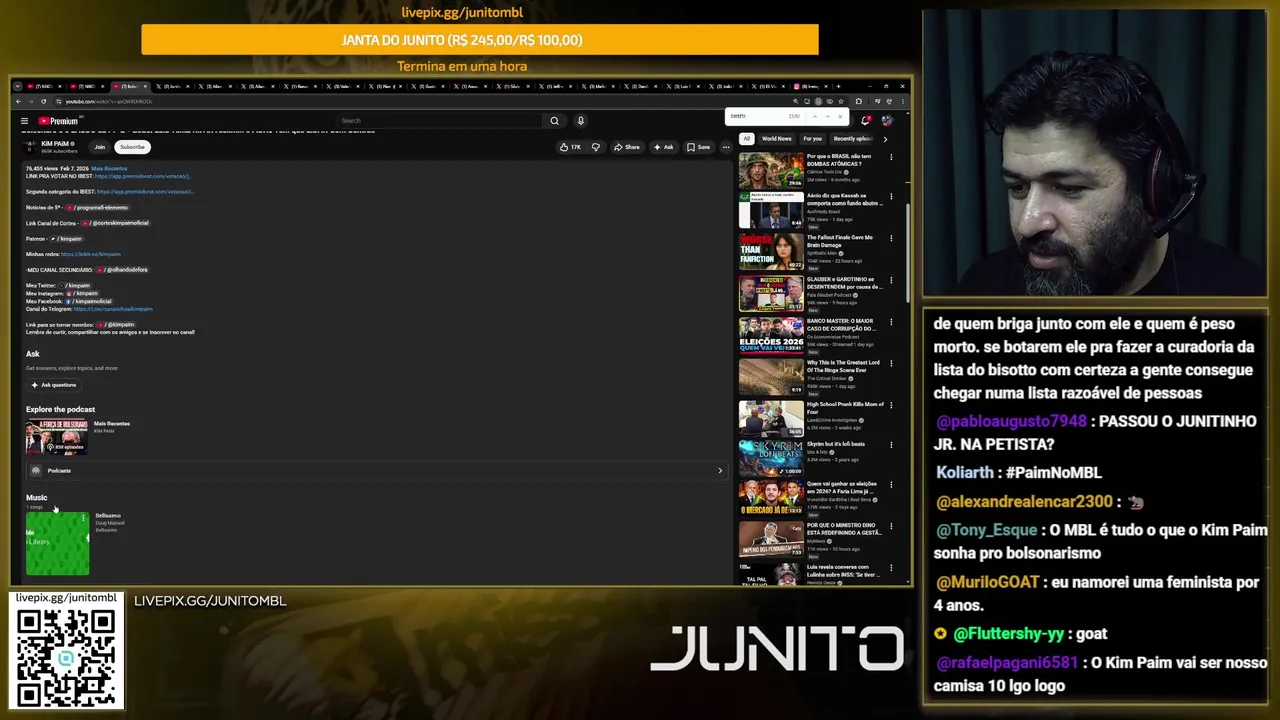Open The Fallout Finale video thumbnail
Image resolution: width=1280 pixels, height=720 pixels.
[x=771, y=251]
